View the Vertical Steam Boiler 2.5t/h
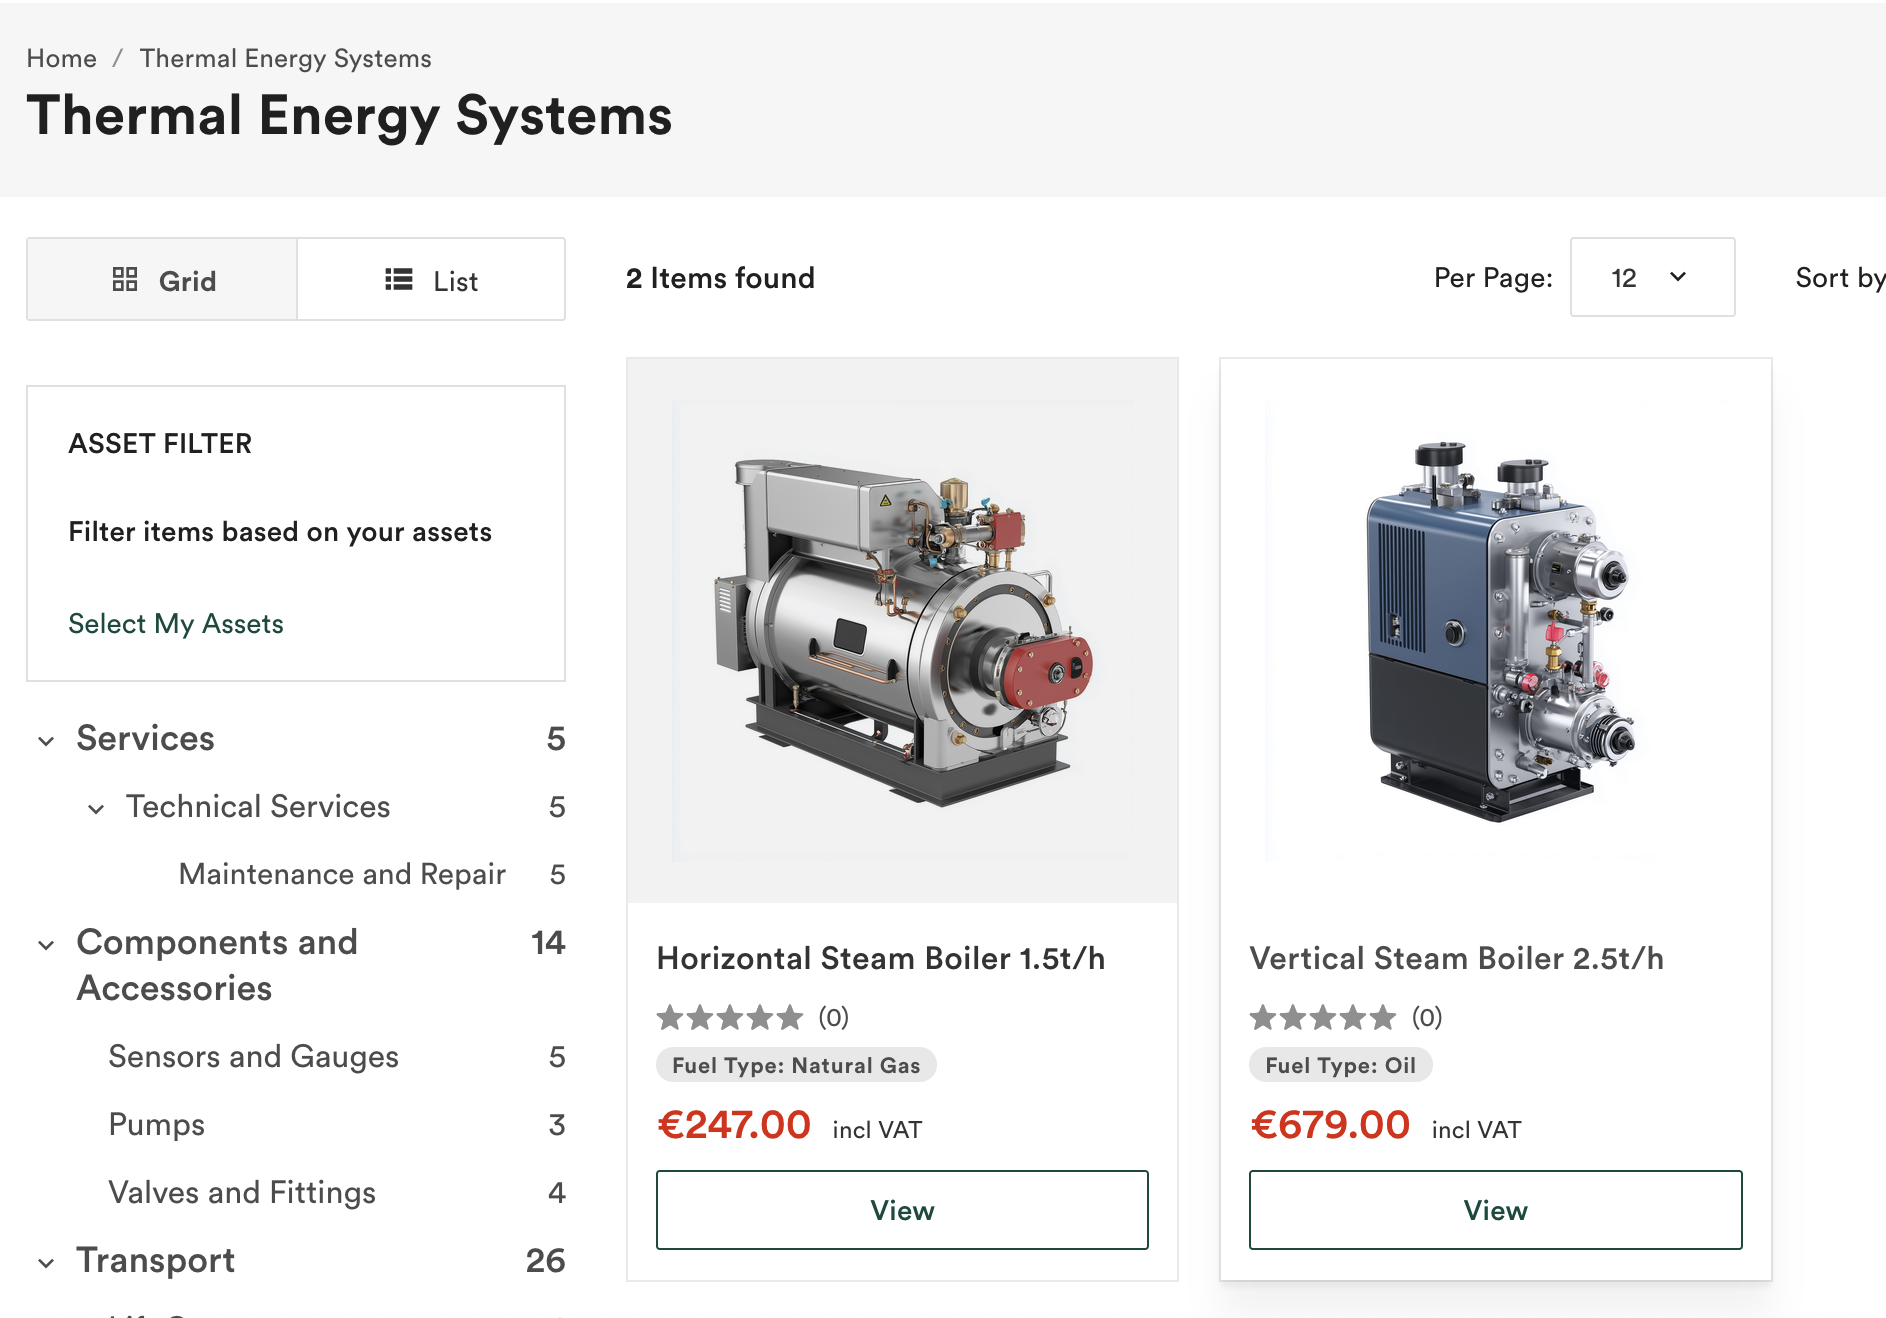Image resolution: width=1886 pixels, height=1318 pixels. [1494, 1209]
